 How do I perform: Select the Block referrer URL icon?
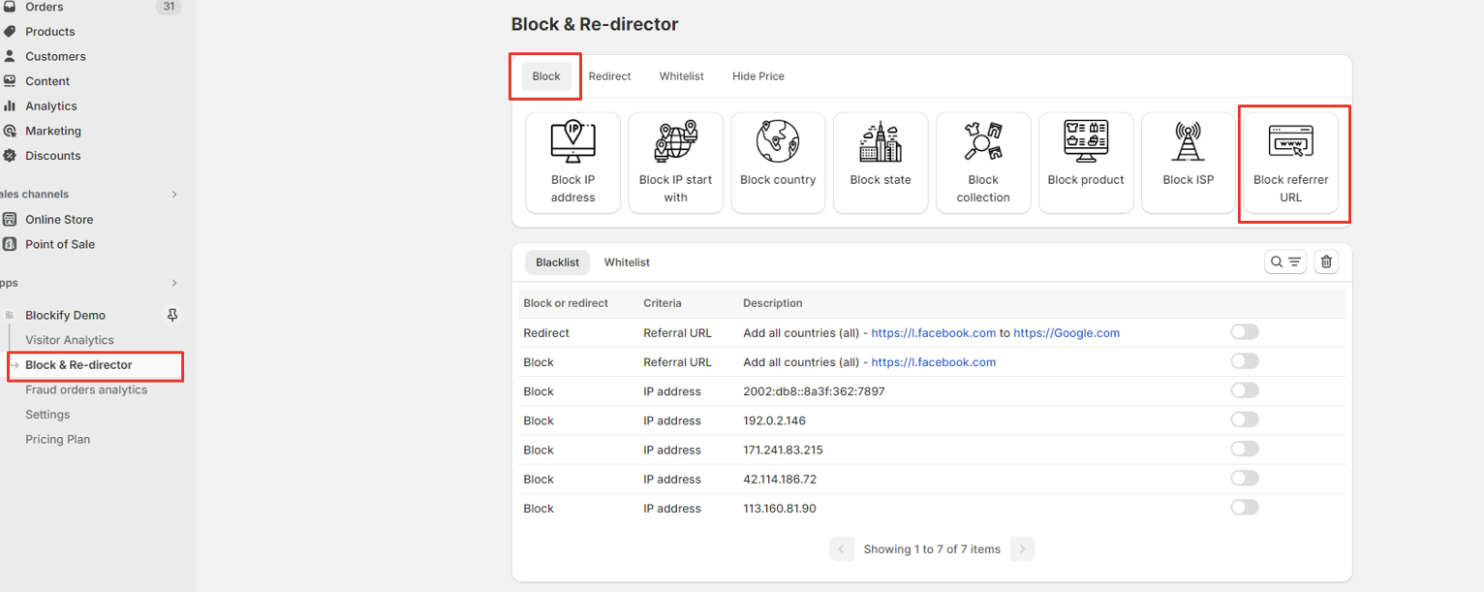pos(1291,141)
